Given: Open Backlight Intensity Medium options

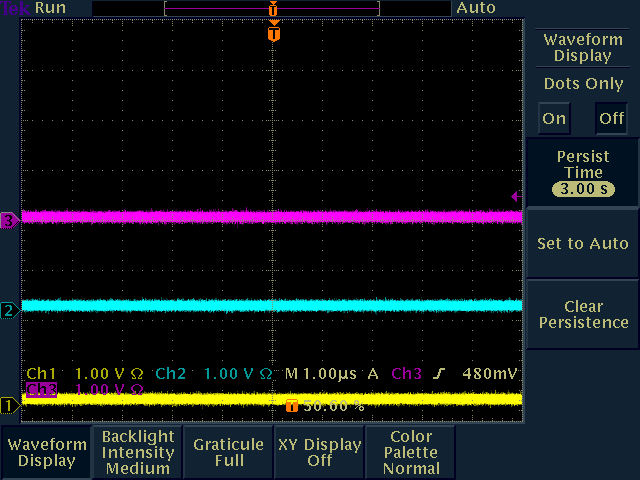Looking at the screenshot, I should 138,452.
